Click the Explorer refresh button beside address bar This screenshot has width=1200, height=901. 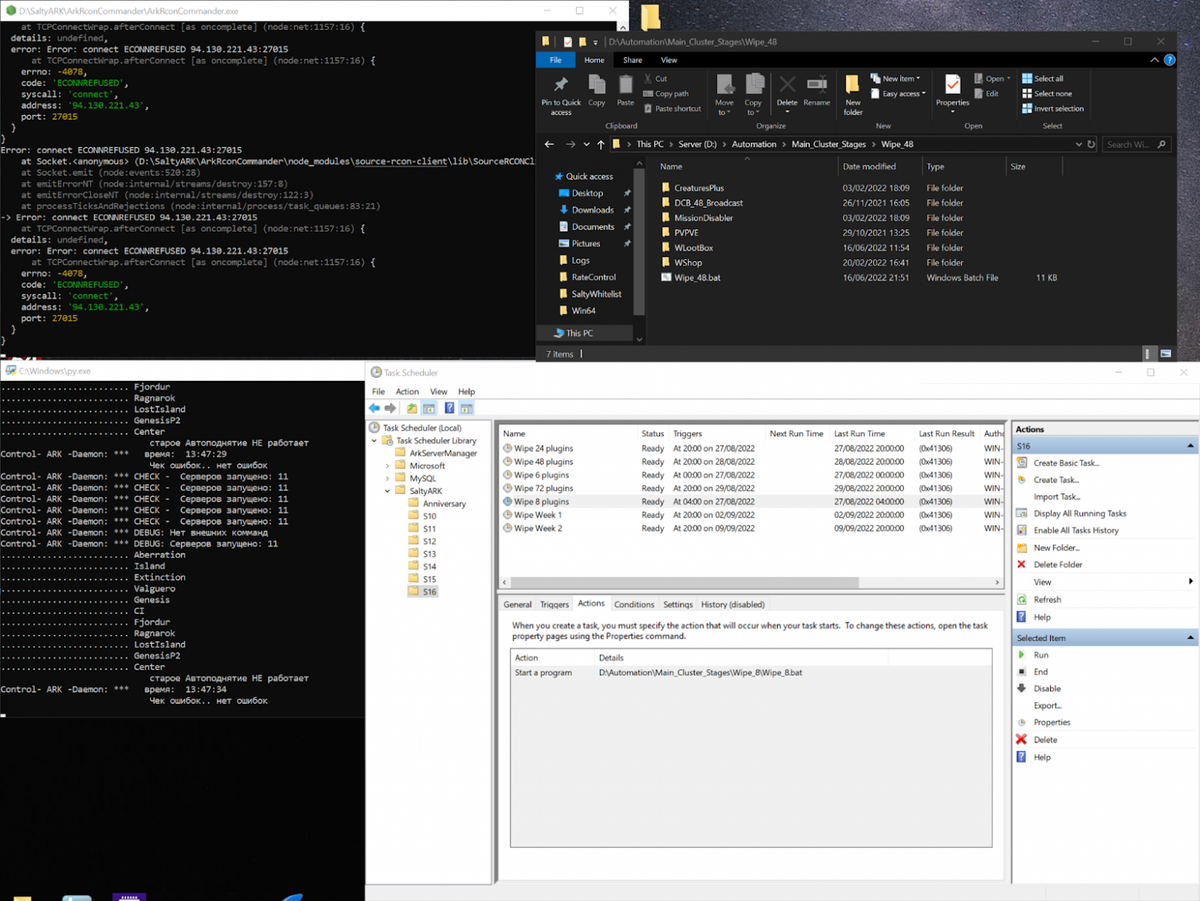1092,144
